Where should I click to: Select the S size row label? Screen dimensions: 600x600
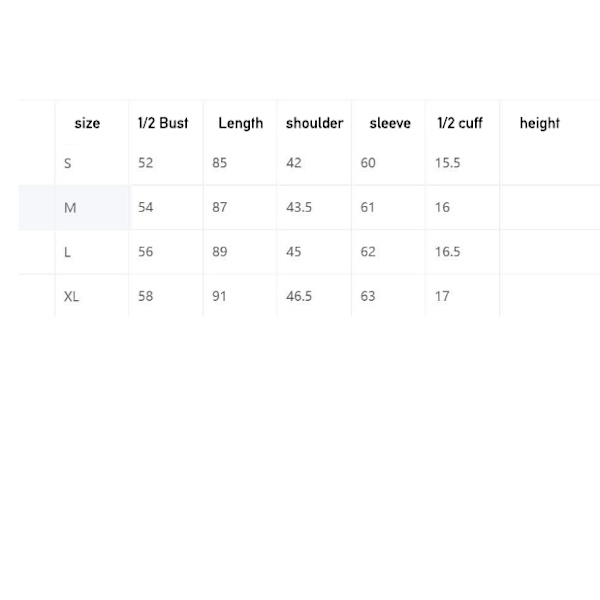click(68, 163)
